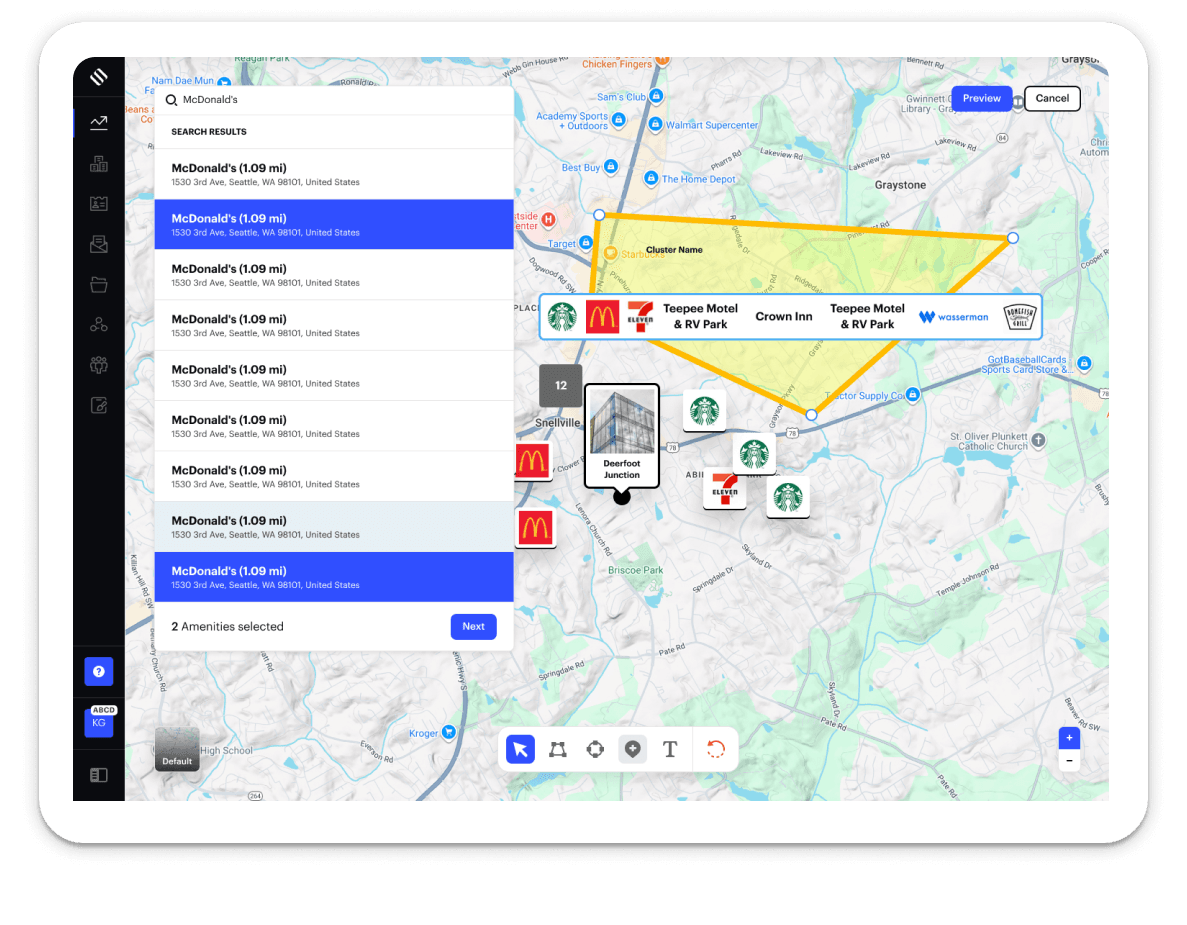
Task: Click the 7-Eleven logo in cluster bar
Action: (x=640, y=316)
